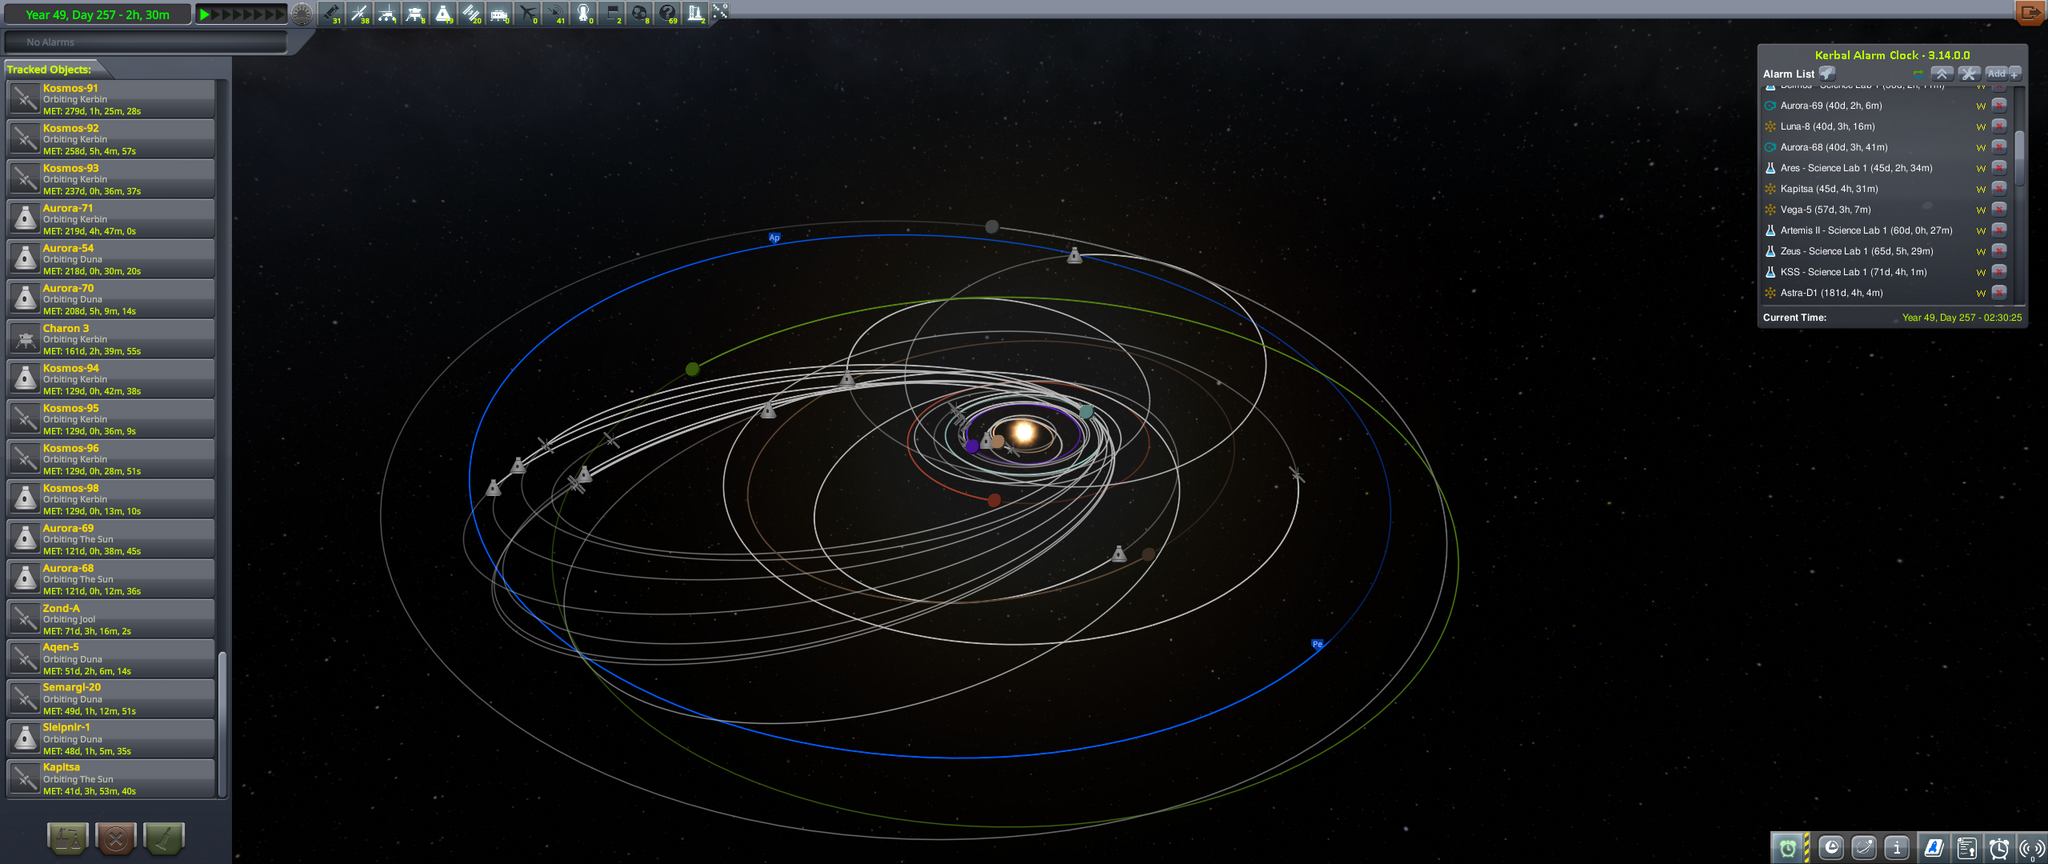This screenshot has width=2048, height=864.
Task: Open the Aurora-68 alarm entry
Action: click(1834, 147)
